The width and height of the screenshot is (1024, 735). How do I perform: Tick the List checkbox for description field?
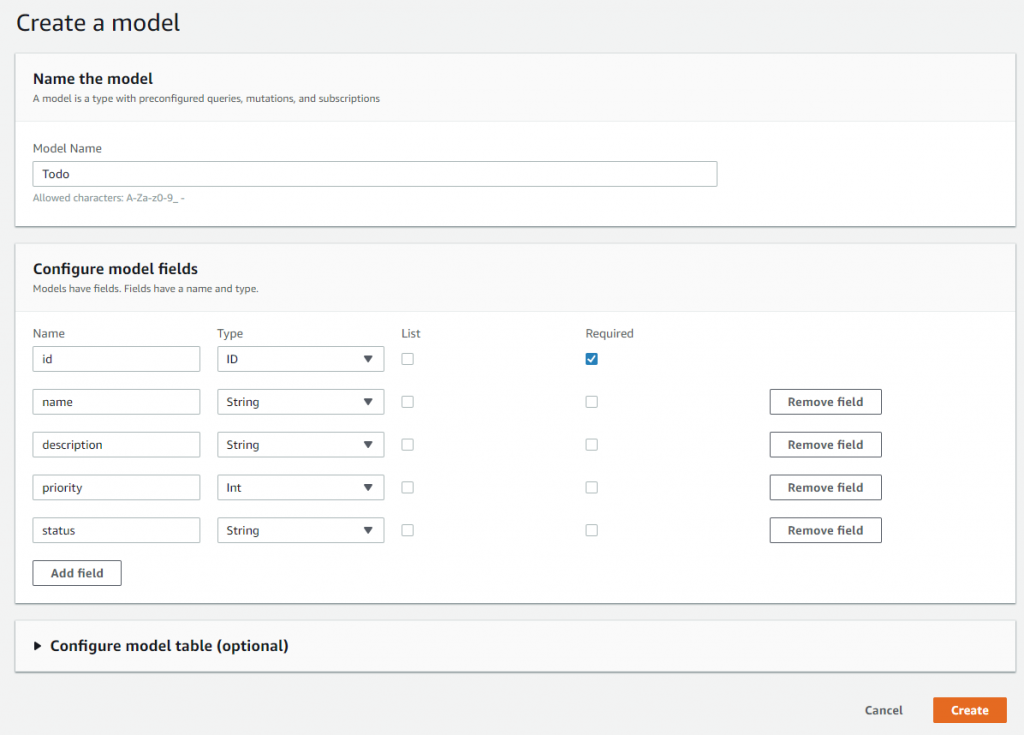tap(407, 445)
